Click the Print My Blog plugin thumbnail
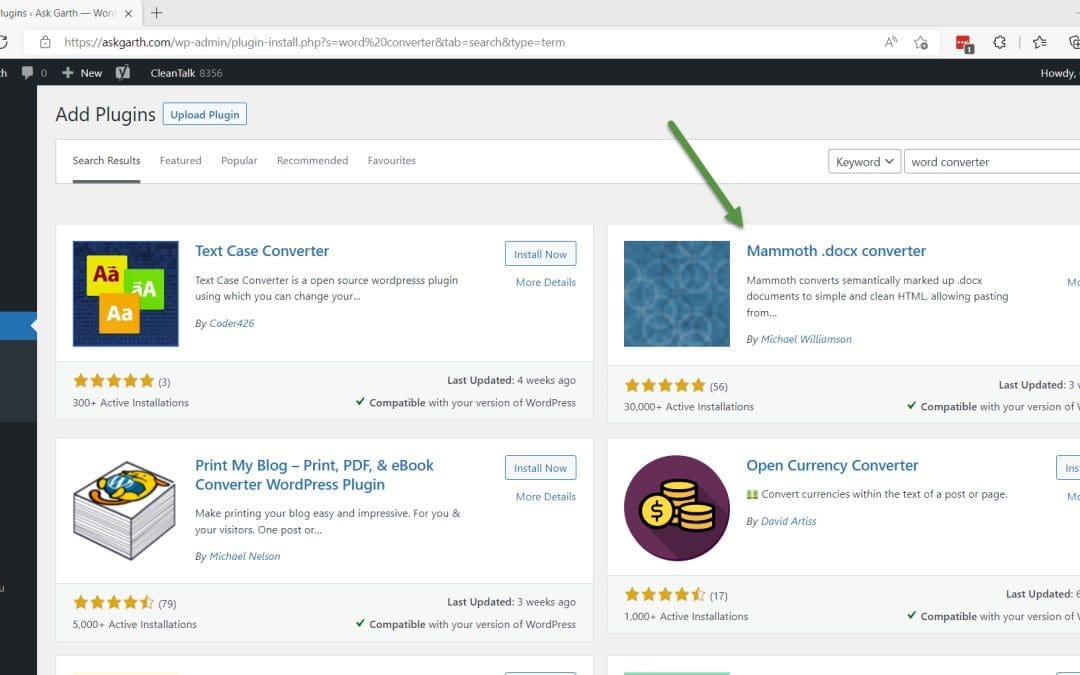The image size is (1080, 675). pyautogui.click(x=125, y=508)
